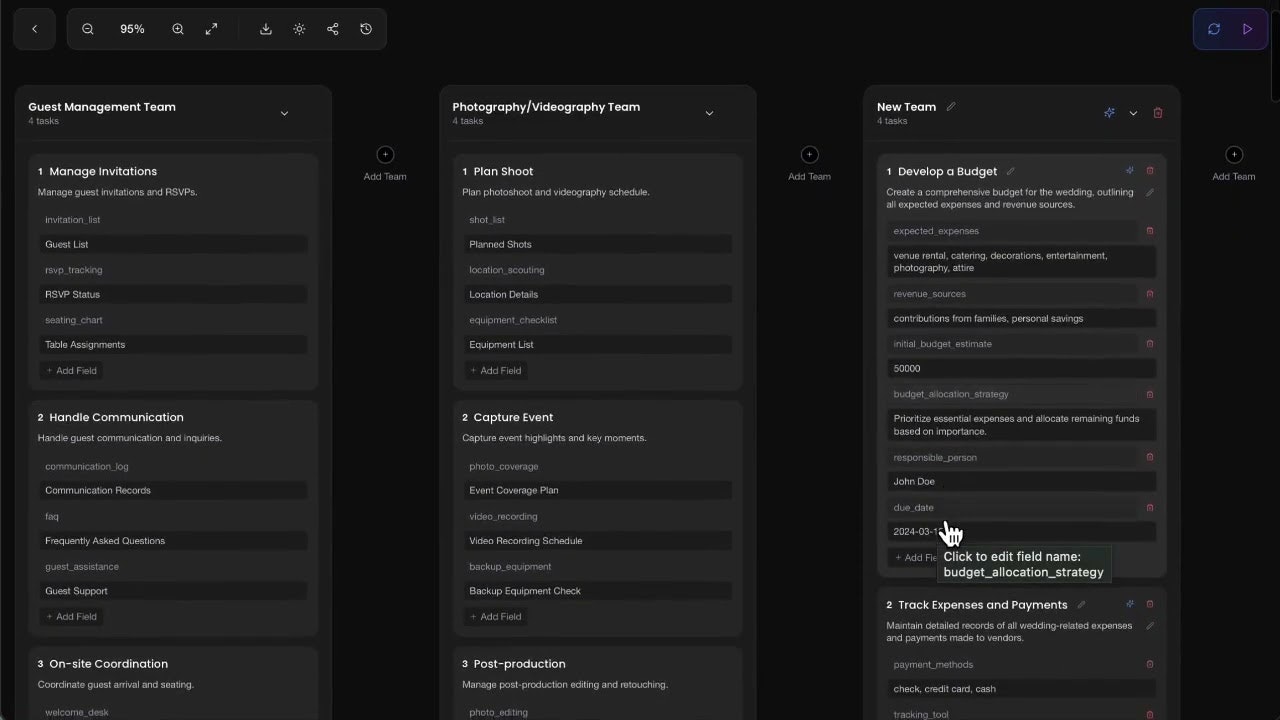Screen dimensions: 1280x720
Task: Click the sparkle icon on Develop a Budget
Action: tap(1130, 171)
